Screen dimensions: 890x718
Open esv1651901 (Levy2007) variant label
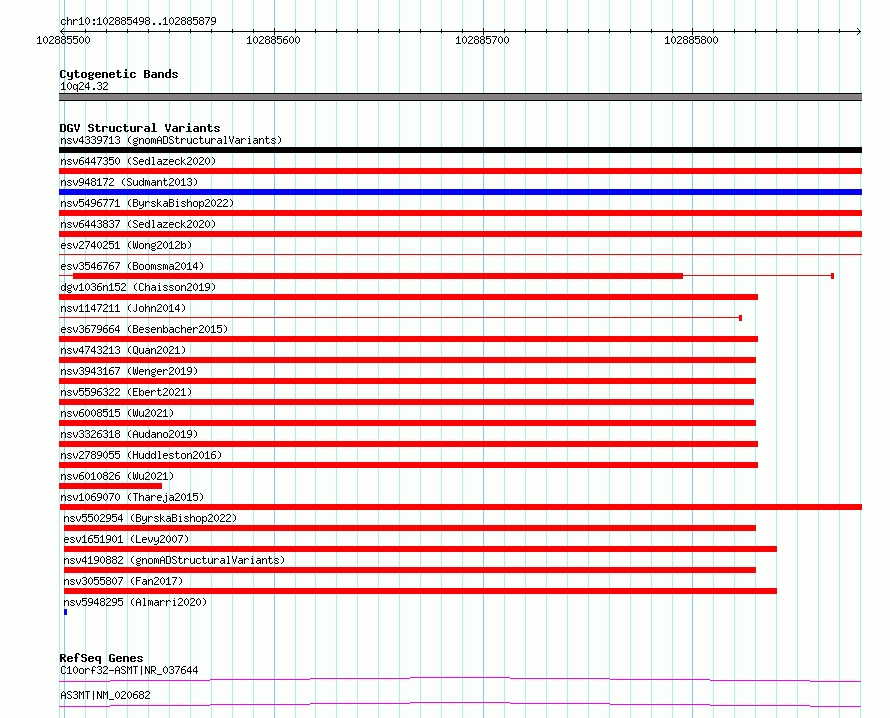tap(126, 539)
